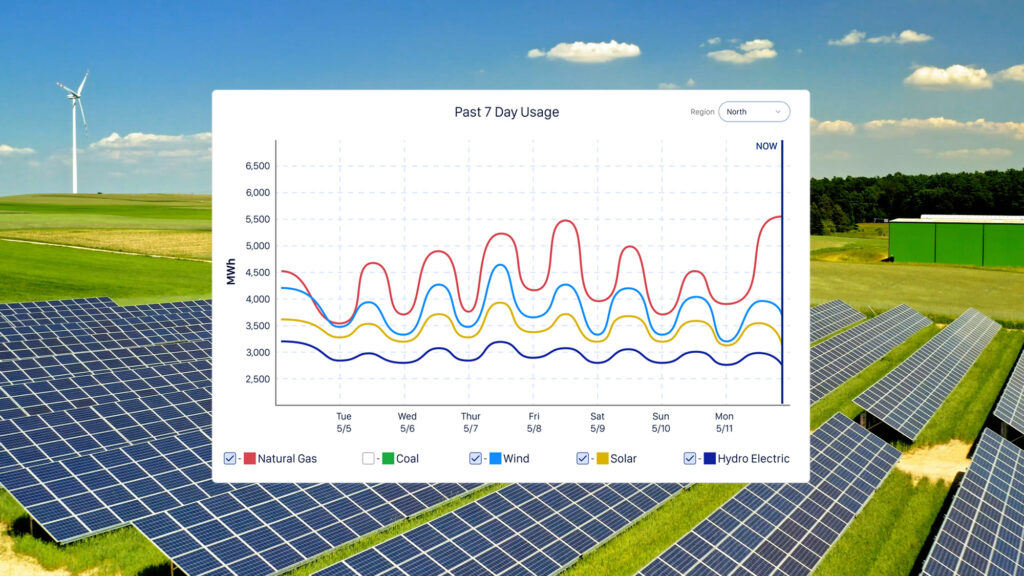
Task: Click the Mon 5/11 date label
Action: click(x=724, y=422)
